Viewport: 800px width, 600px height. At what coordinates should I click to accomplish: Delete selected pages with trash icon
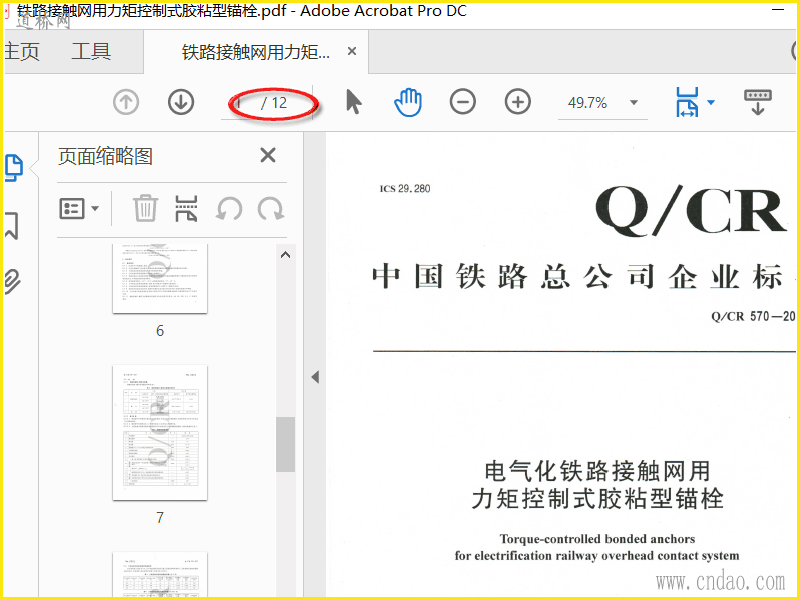(145, 208)
